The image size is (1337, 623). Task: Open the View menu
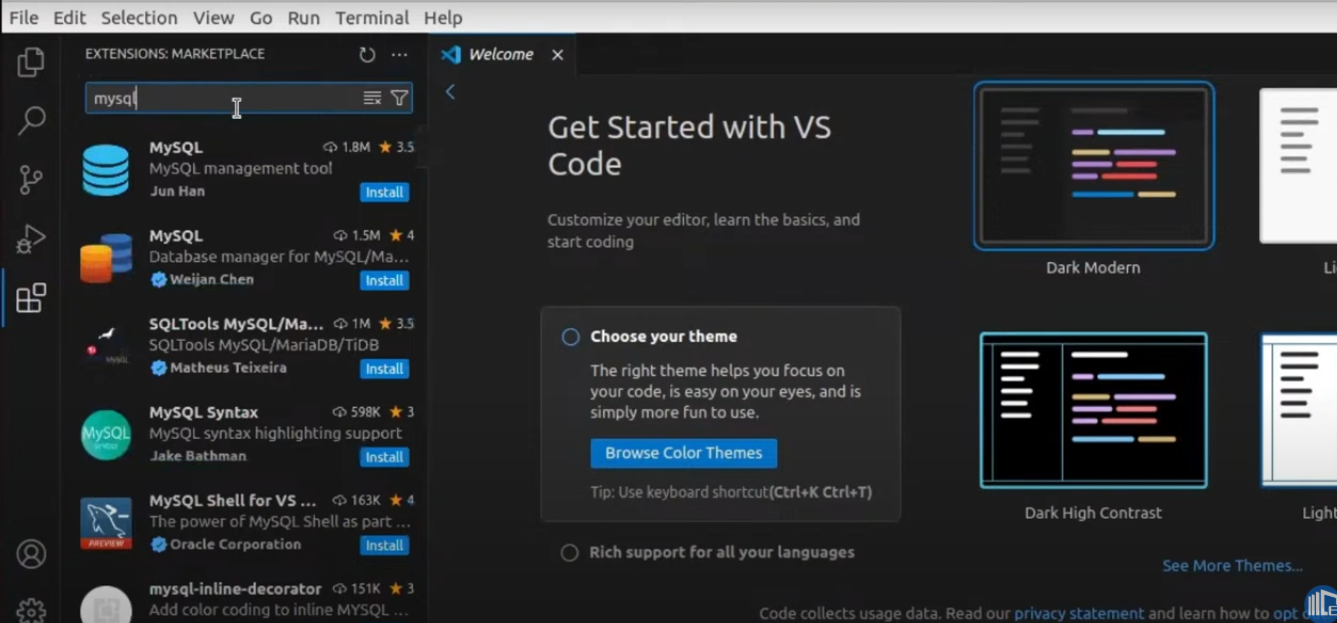coord(213,17)
